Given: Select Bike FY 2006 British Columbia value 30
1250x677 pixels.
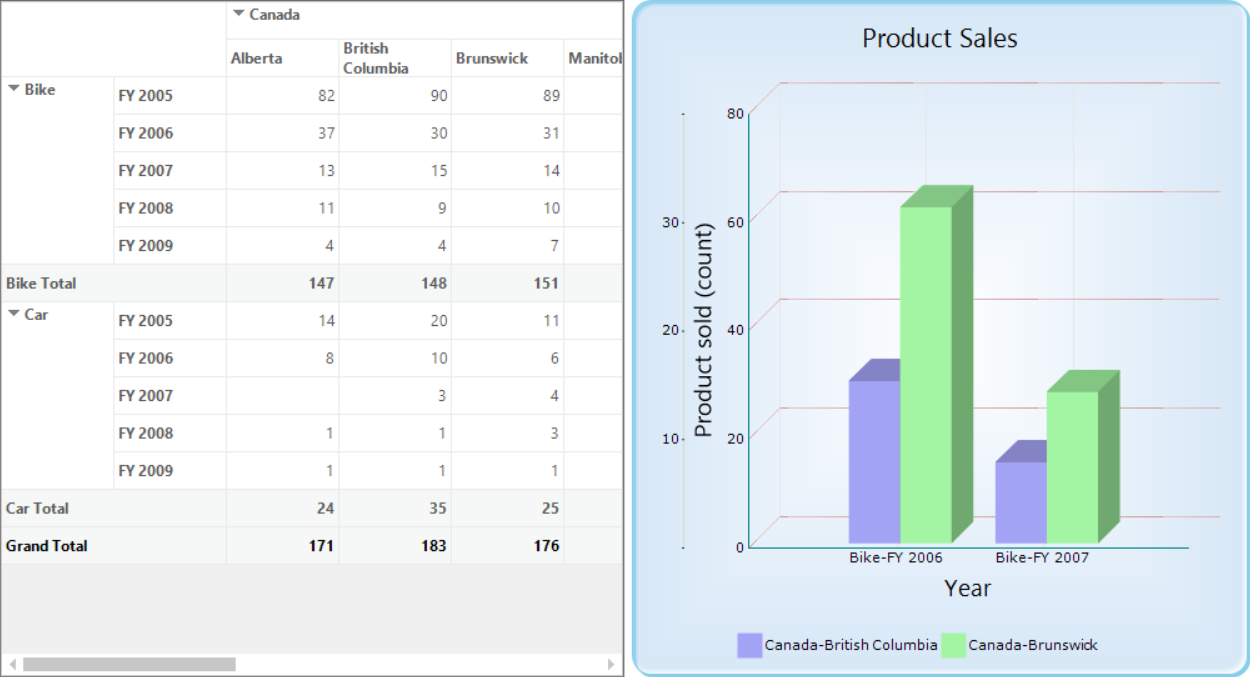Looking at the screenshot, I should tap(395, 133).
